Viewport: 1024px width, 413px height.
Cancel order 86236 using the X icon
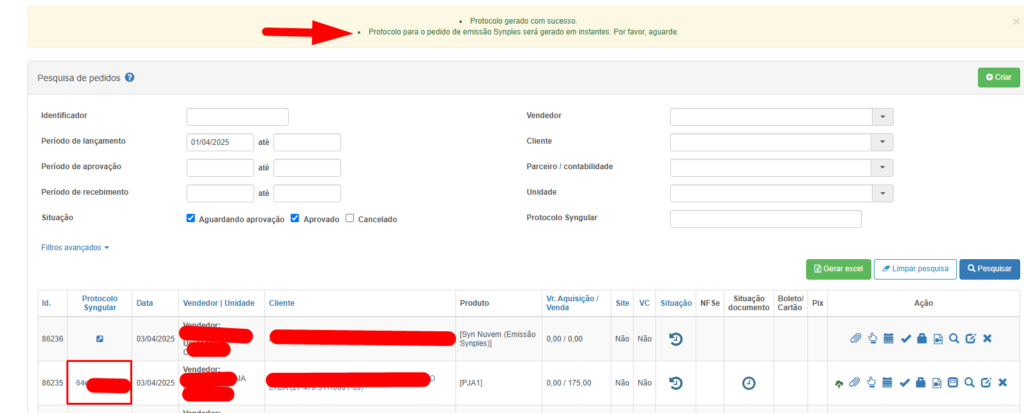pos(987,339)
